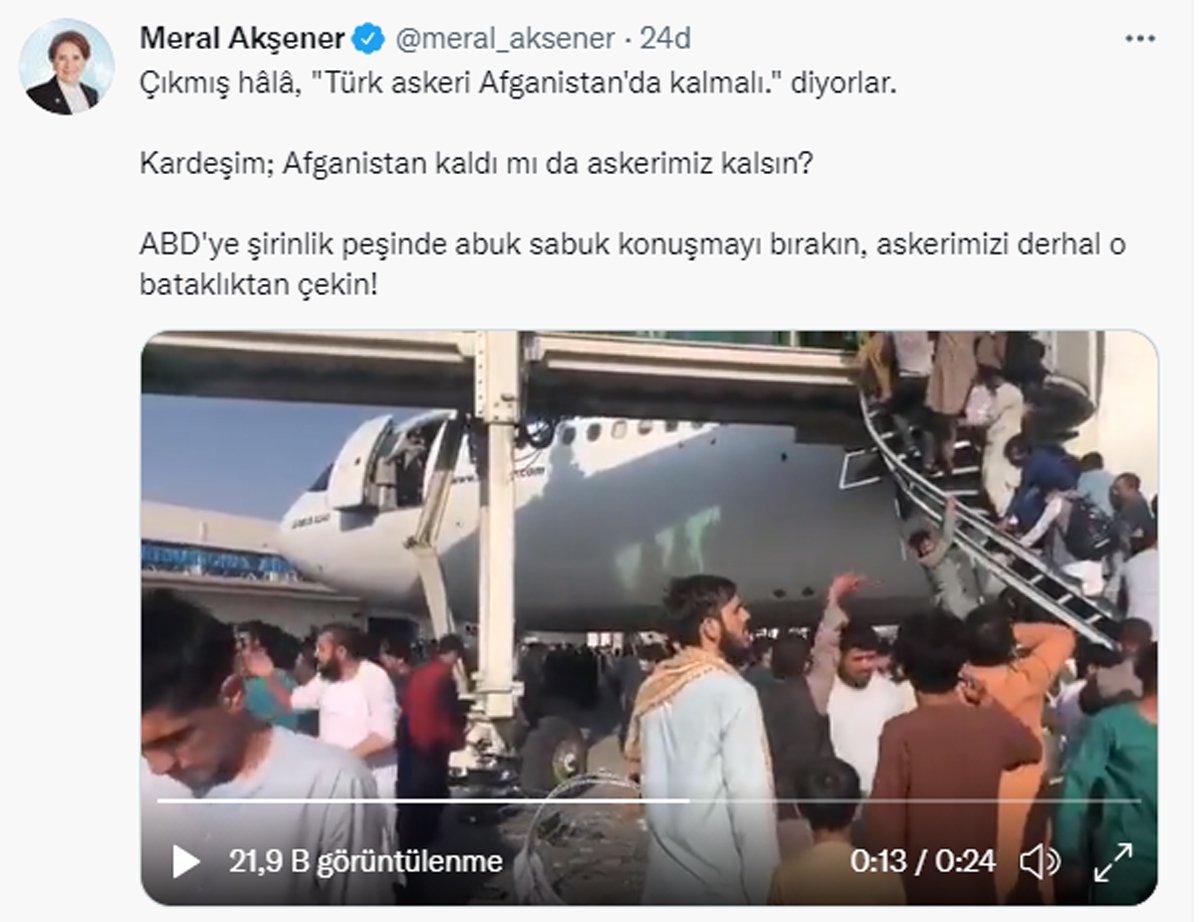Open Meral Akşener's profile picture

coord(68,66)
